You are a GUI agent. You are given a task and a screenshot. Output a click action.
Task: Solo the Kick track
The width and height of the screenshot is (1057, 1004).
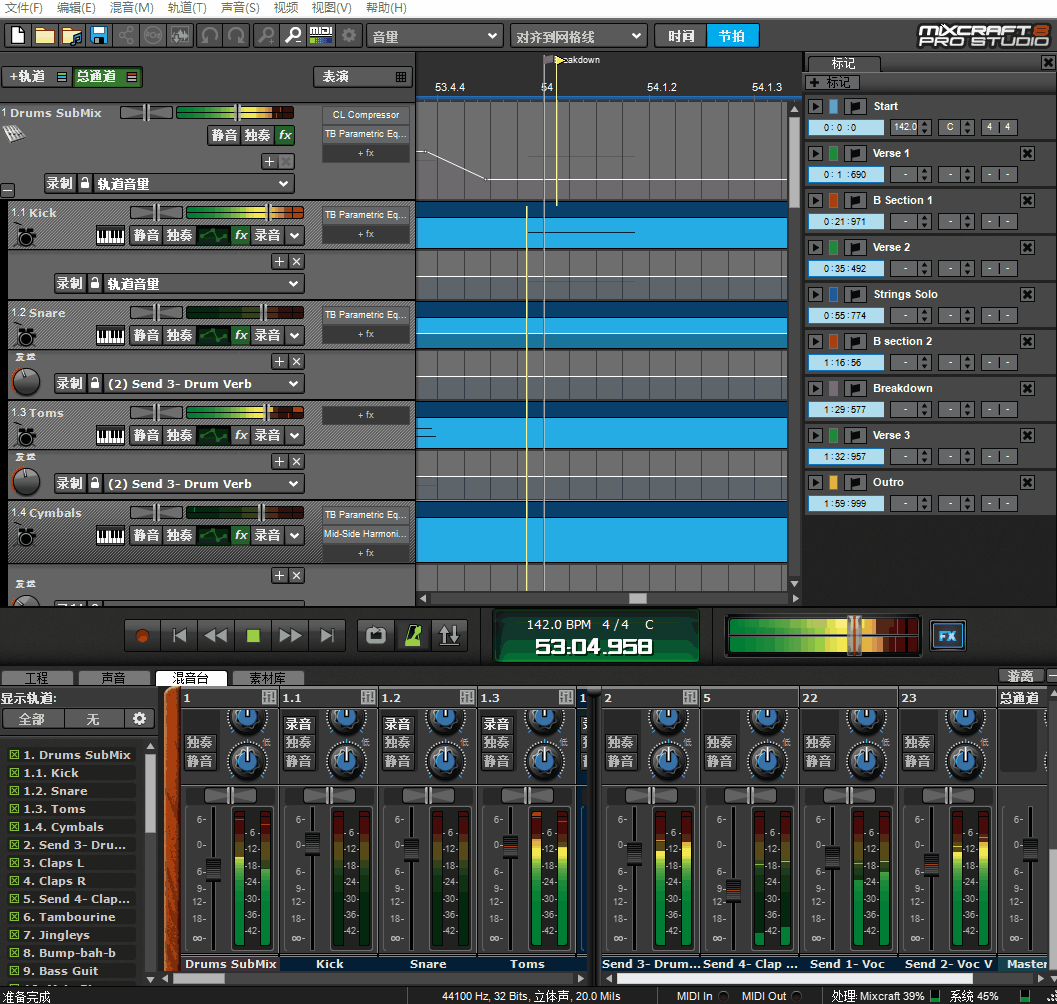point(179,235)
